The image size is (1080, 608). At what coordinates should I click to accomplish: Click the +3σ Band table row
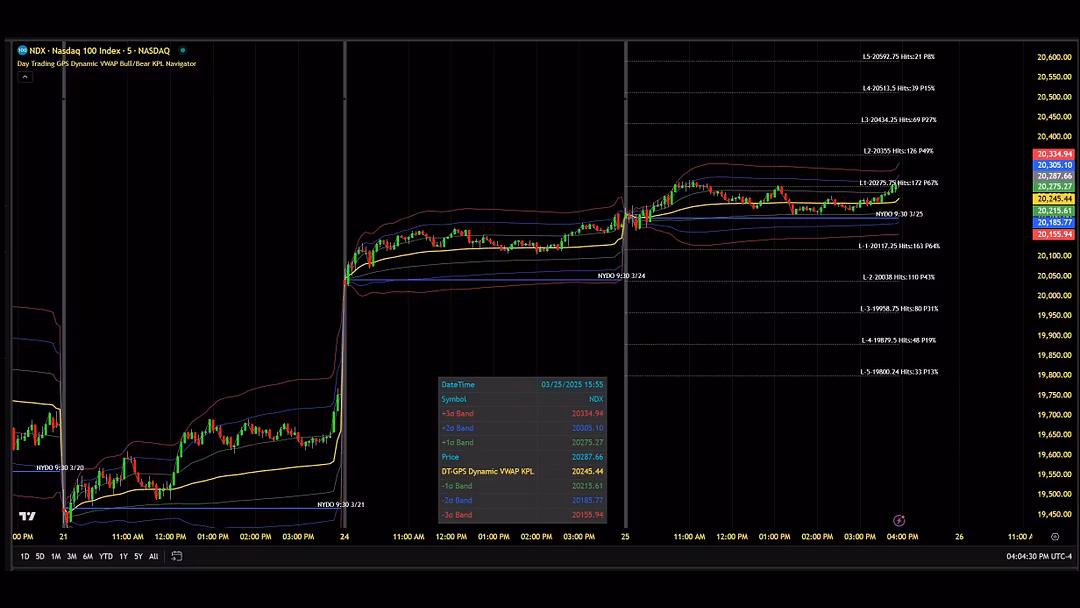tap(522, 414)
